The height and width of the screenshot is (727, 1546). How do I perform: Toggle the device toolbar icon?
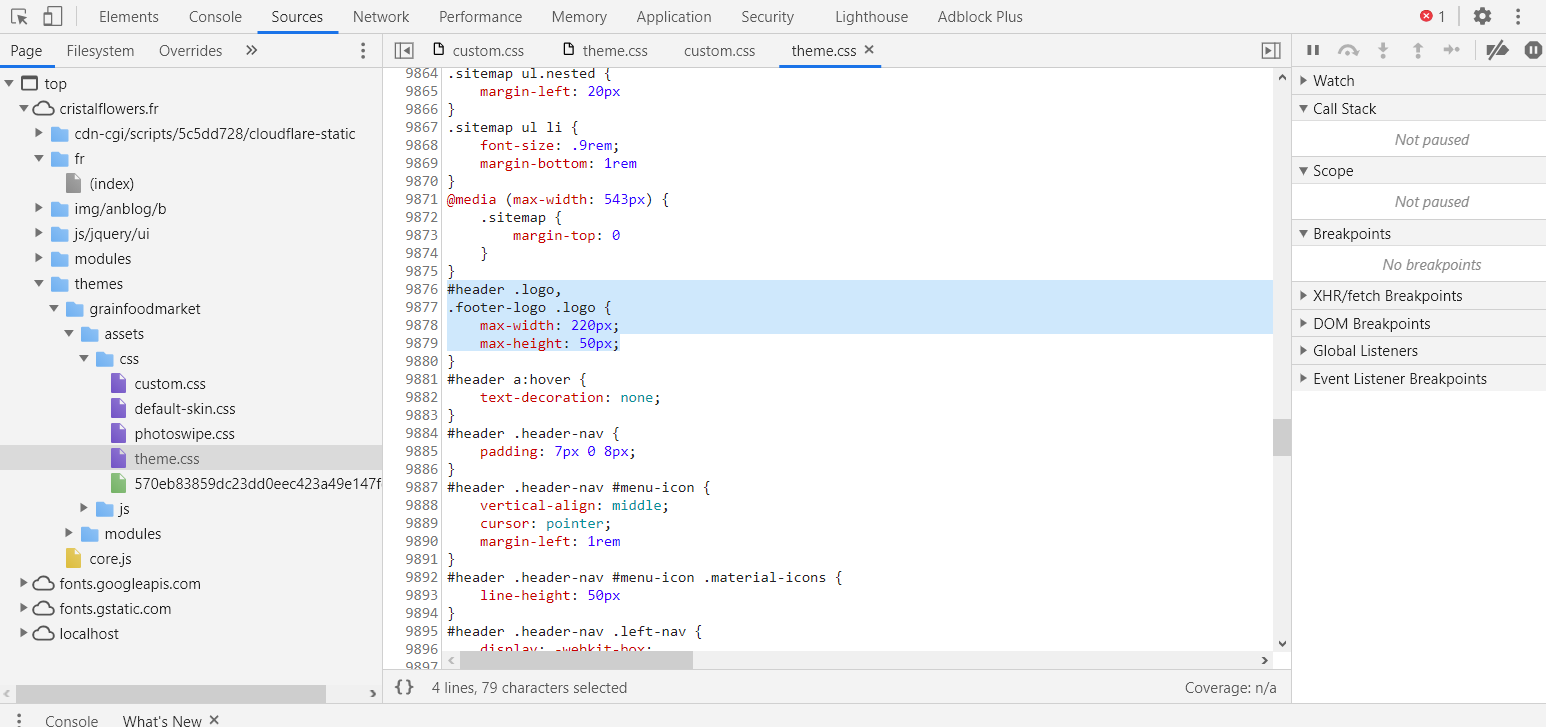pos(52,17)
